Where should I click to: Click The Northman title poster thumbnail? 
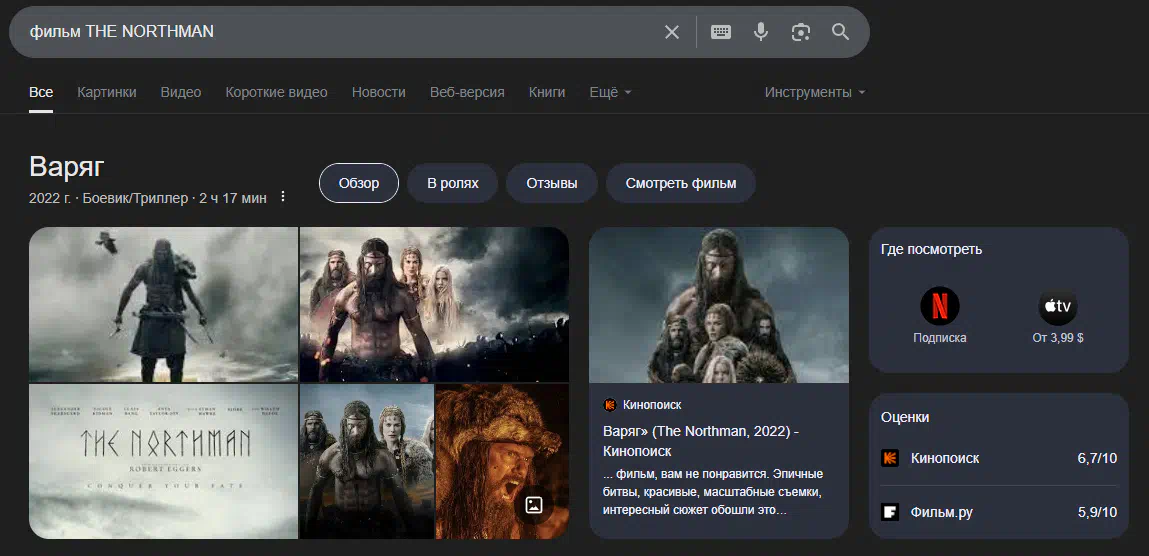(x=164, y=461)
